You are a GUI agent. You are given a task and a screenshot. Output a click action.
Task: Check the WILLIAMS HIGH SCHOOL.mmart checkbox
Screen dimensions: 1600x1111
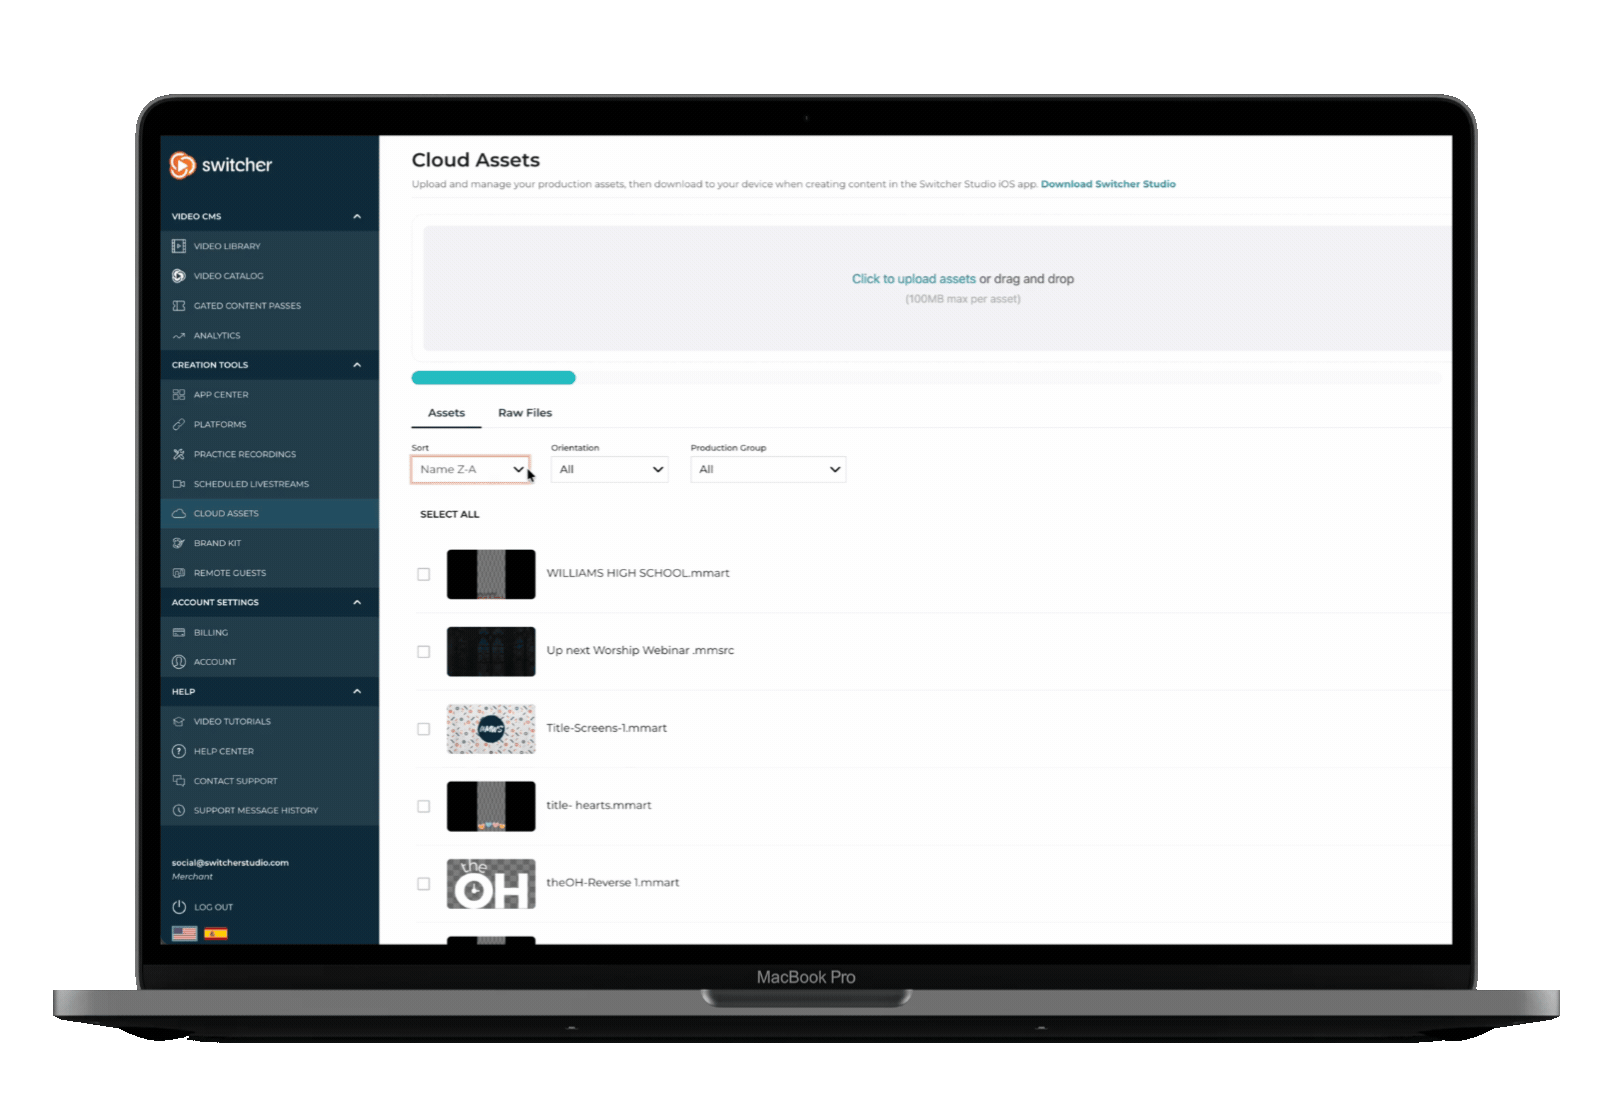pyautogui.click(x=424, y=574)
